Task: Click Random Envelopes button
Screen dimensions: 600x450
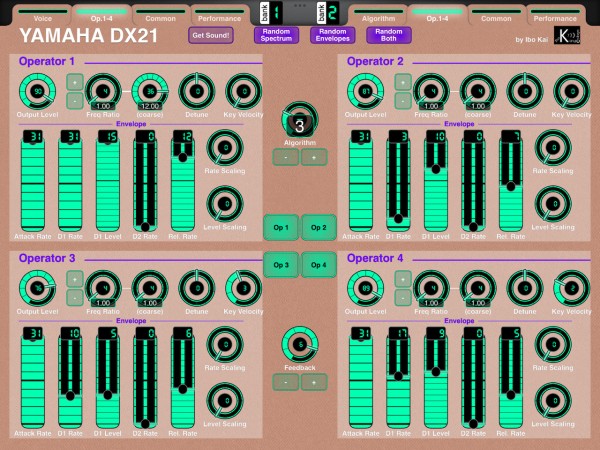Action: [333, 35]
